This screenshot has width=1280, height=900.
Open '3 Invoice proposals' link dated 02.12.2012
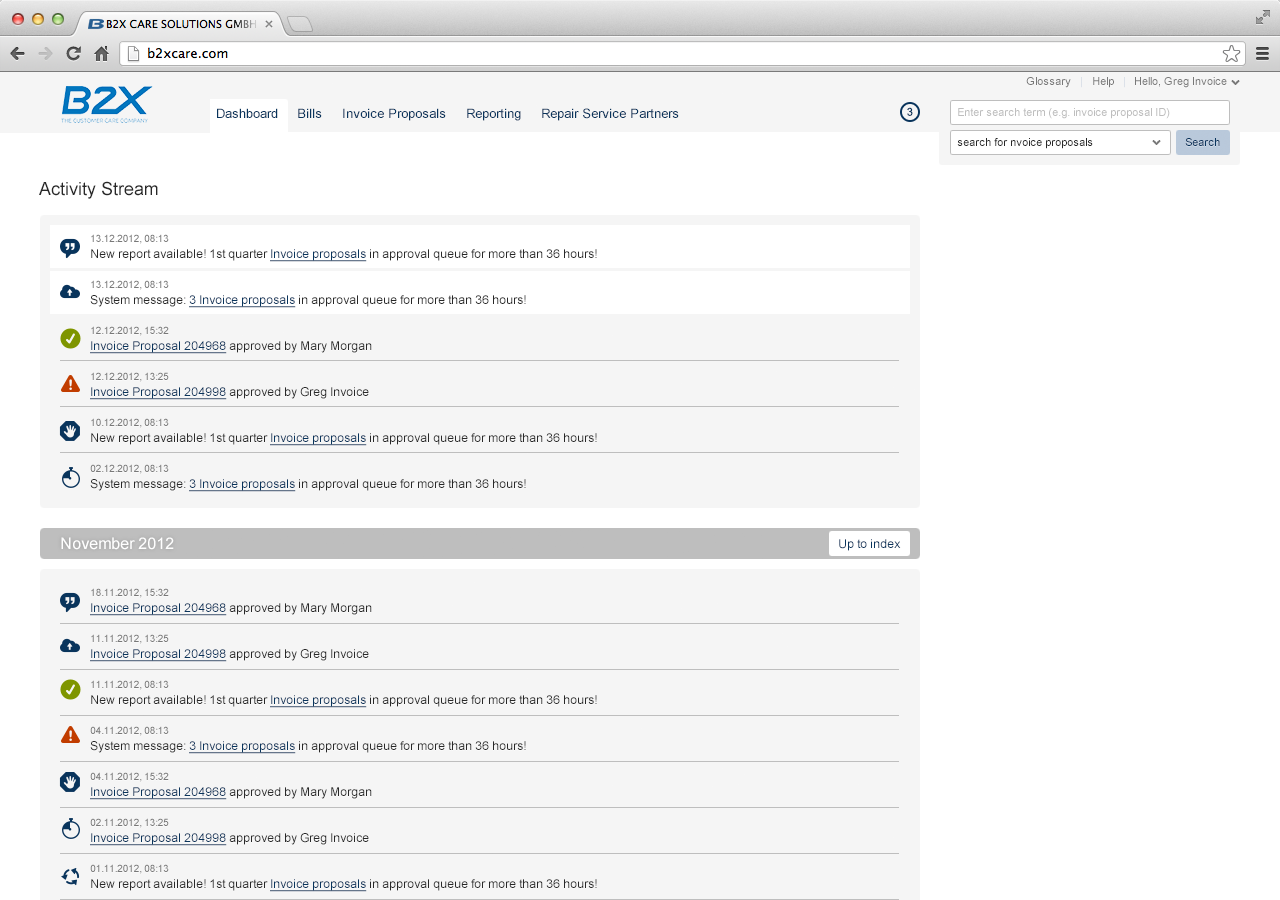click(242, 484)
